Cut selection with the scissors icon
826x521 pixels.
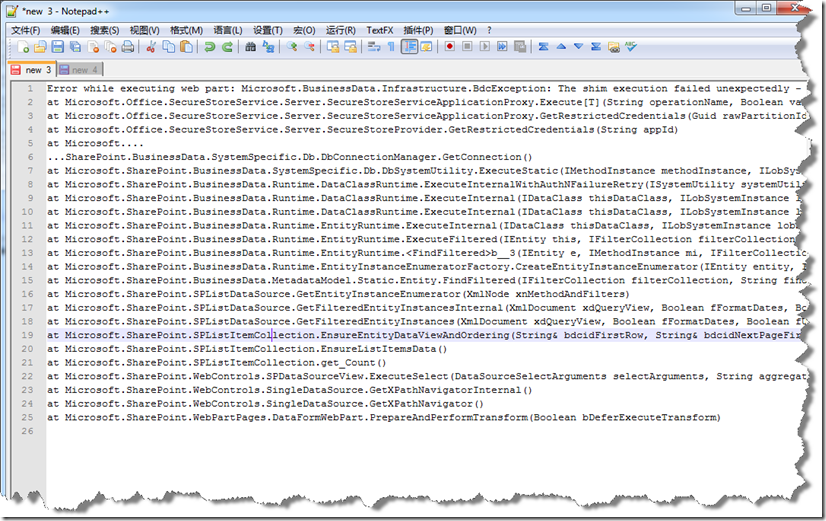pyautogui.click(x=151, y=47)
